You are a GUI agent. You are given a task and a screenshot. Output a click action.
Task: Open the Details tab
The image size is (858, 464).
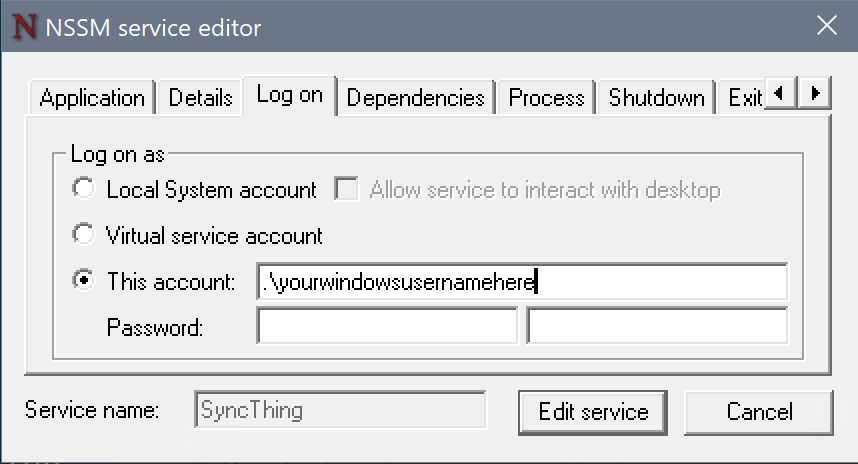point(200,98)
